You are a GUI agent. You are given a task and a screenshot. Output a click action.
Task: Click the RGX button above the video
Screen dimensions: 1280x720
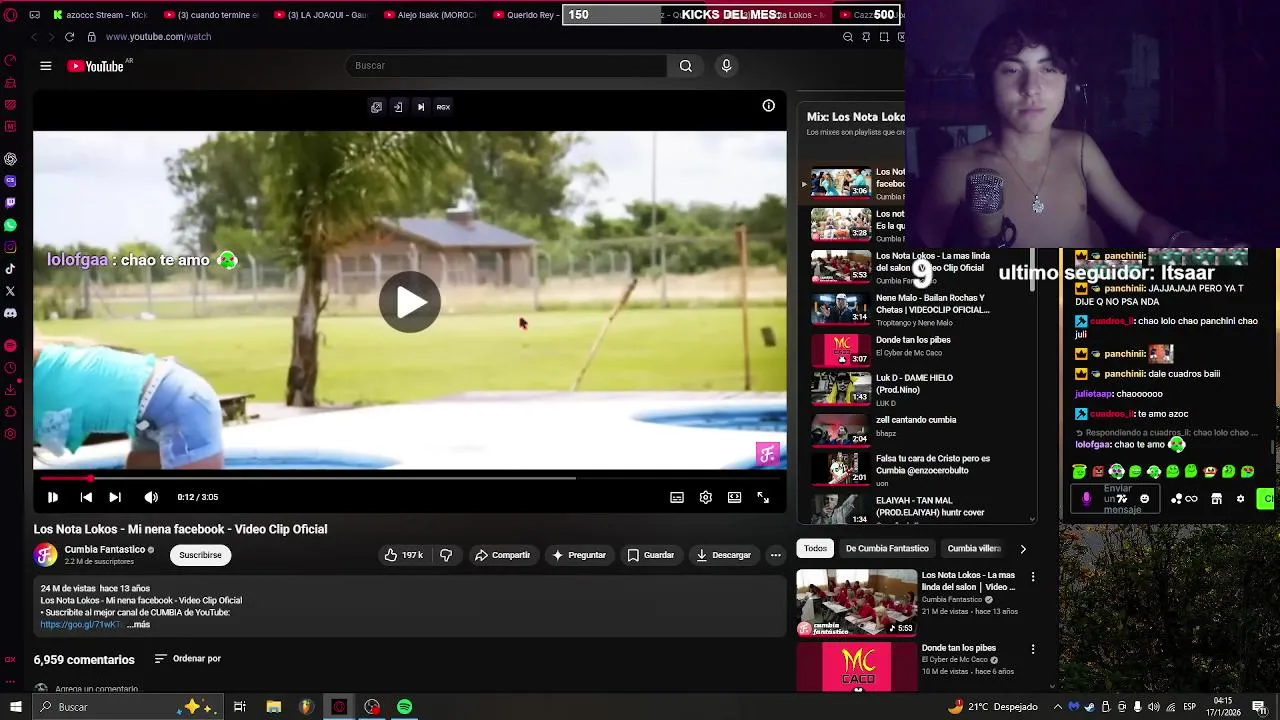tap(443, 107)
